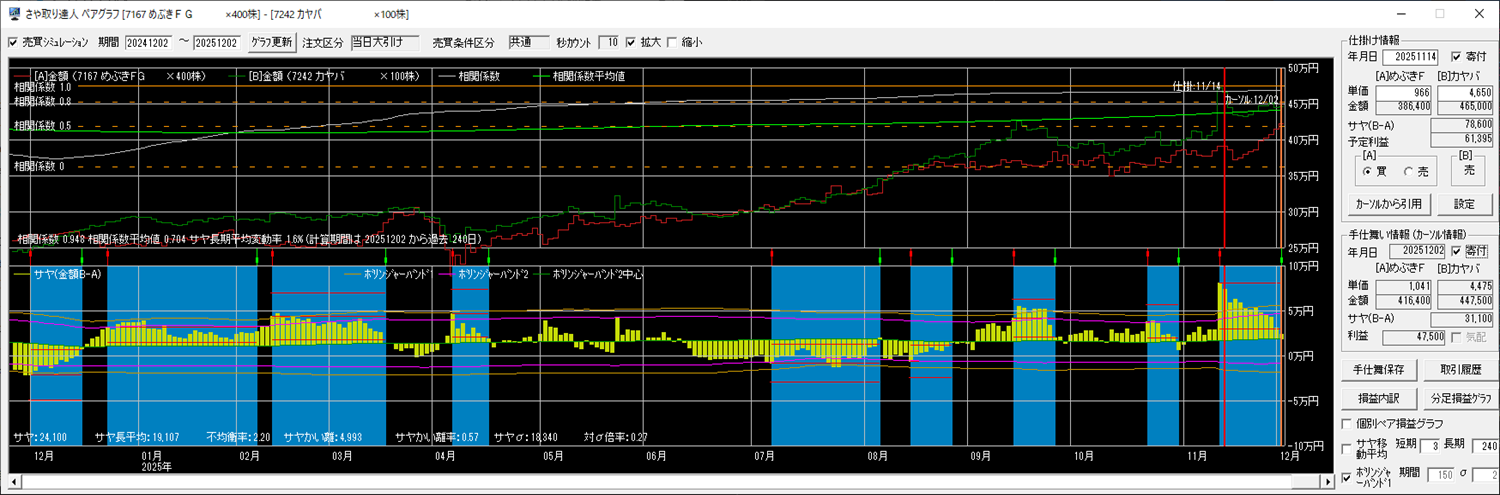Toggle the 売買シミュレーション checkbox

click(x=13, y=43)
